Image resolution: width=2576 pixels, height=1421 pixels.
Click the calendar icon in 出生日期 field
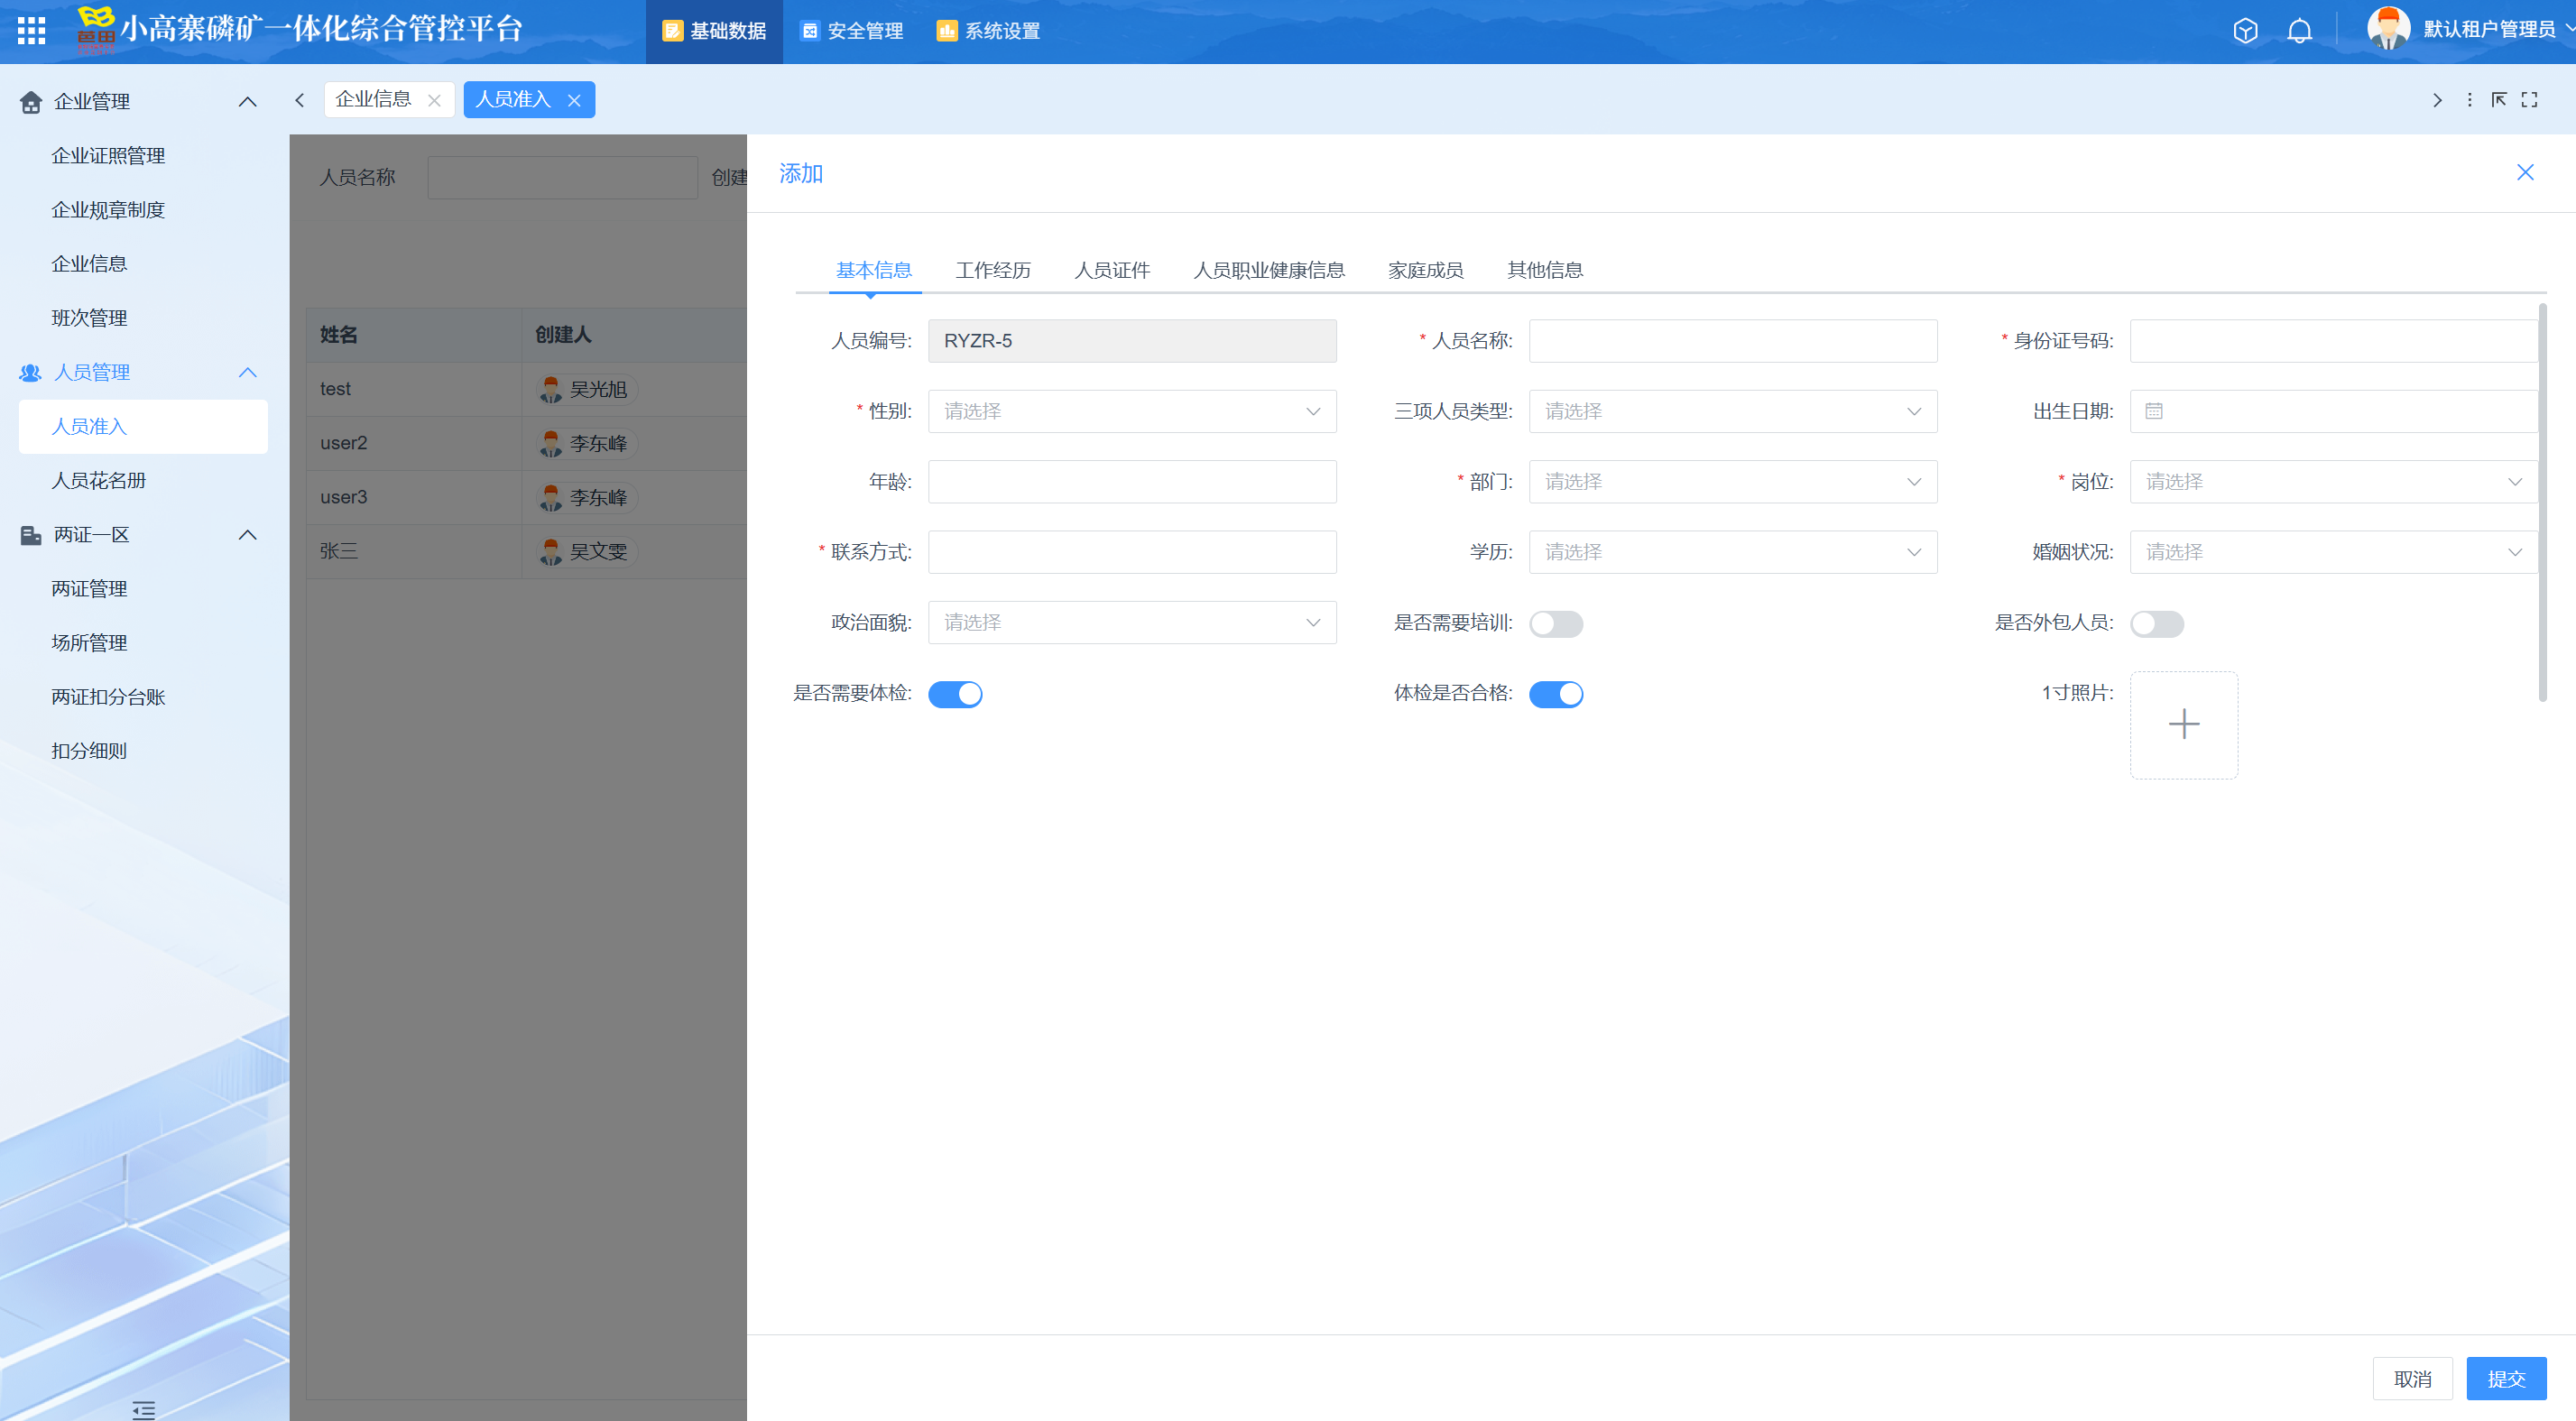(x=2154, y=411)
